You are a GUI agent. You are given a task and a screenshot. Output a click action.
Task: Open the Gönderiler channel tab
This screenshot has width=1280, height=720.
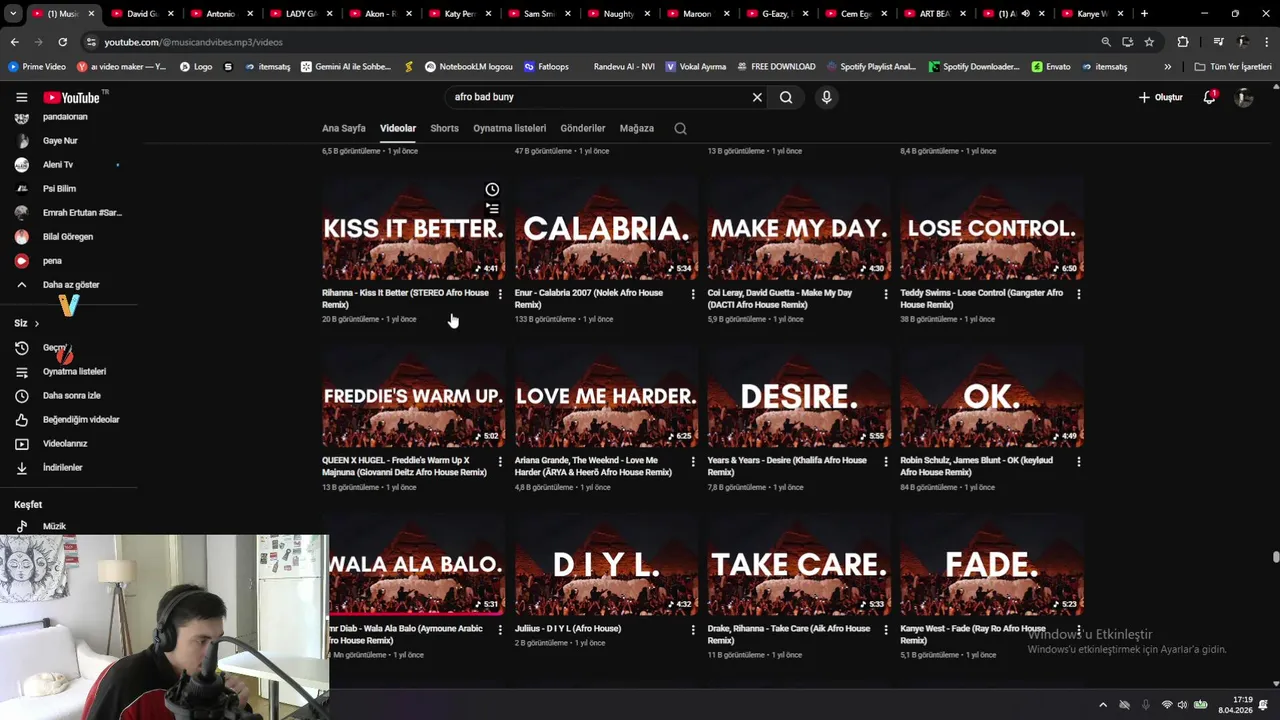click(583, 128)
